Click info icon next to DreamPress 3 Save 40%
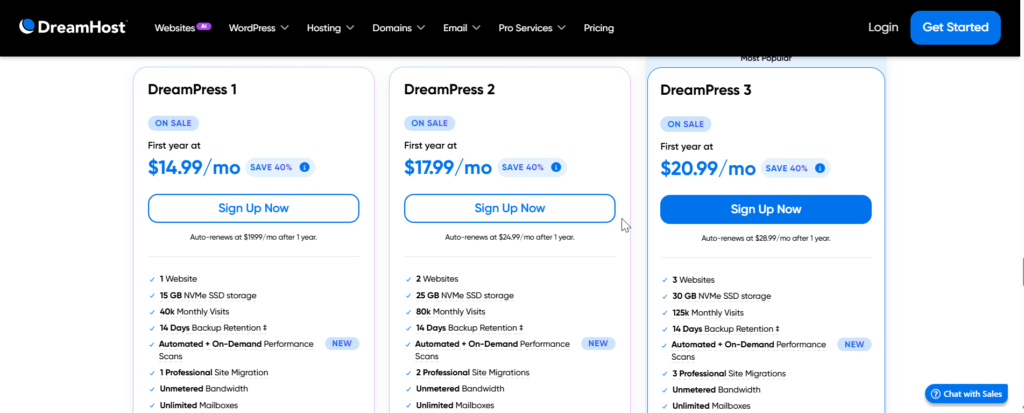1024x413 pixels. pos(820,168)
